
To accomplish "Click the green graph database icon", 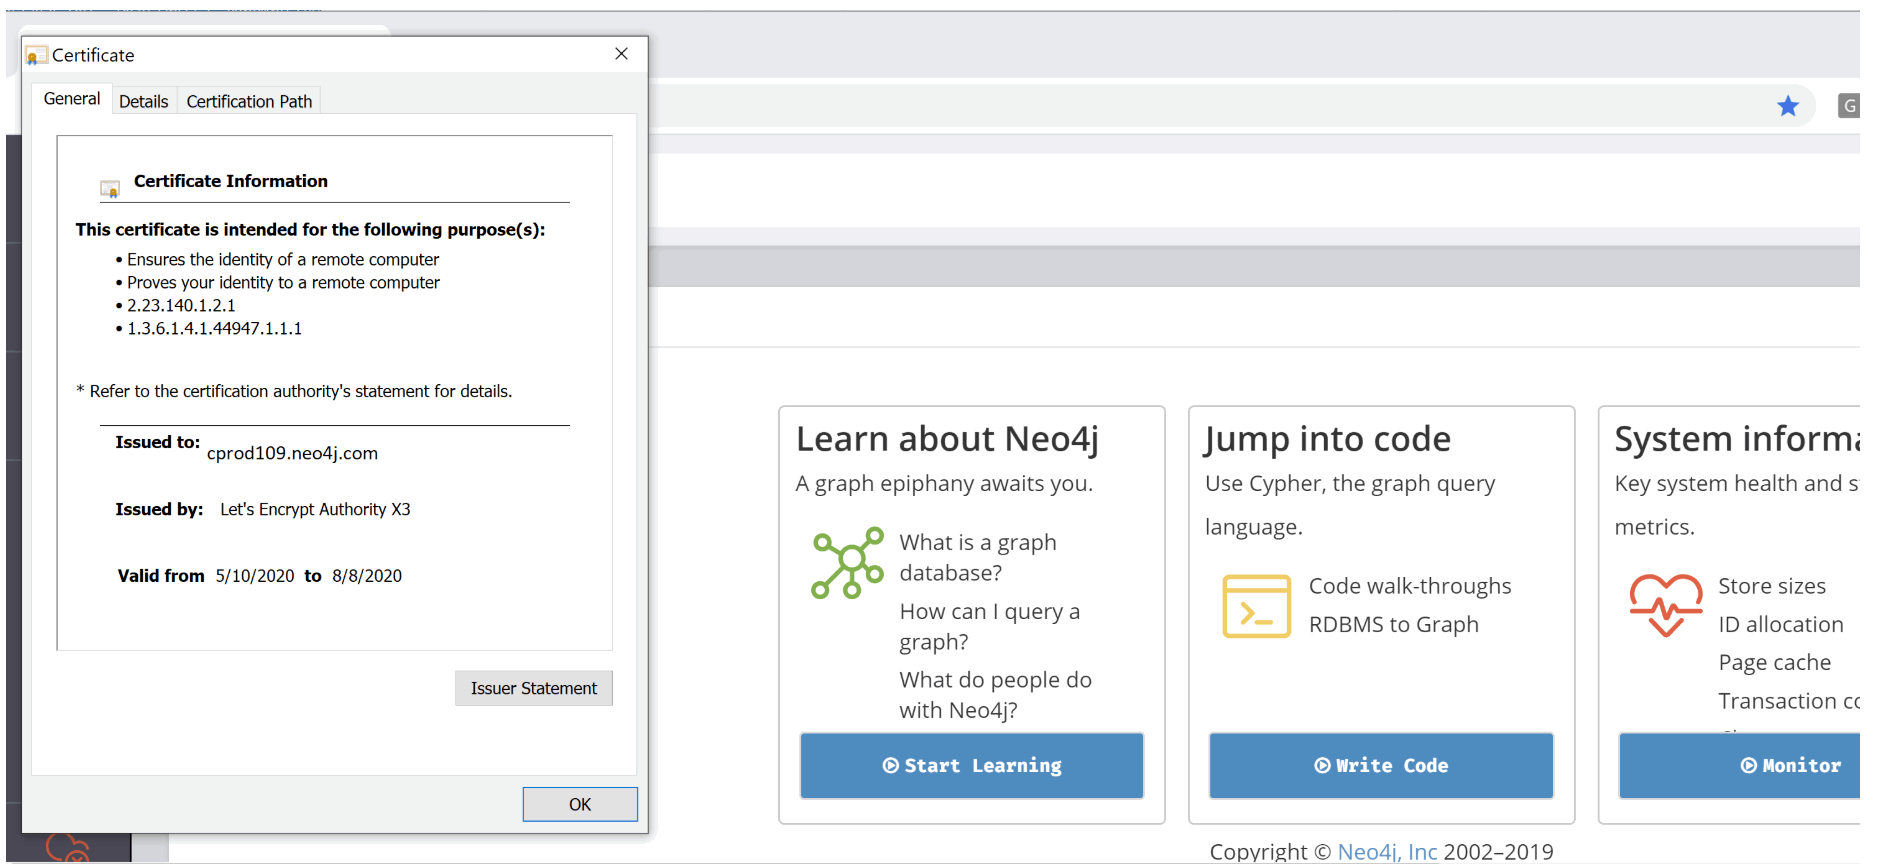I will (847, 563).
